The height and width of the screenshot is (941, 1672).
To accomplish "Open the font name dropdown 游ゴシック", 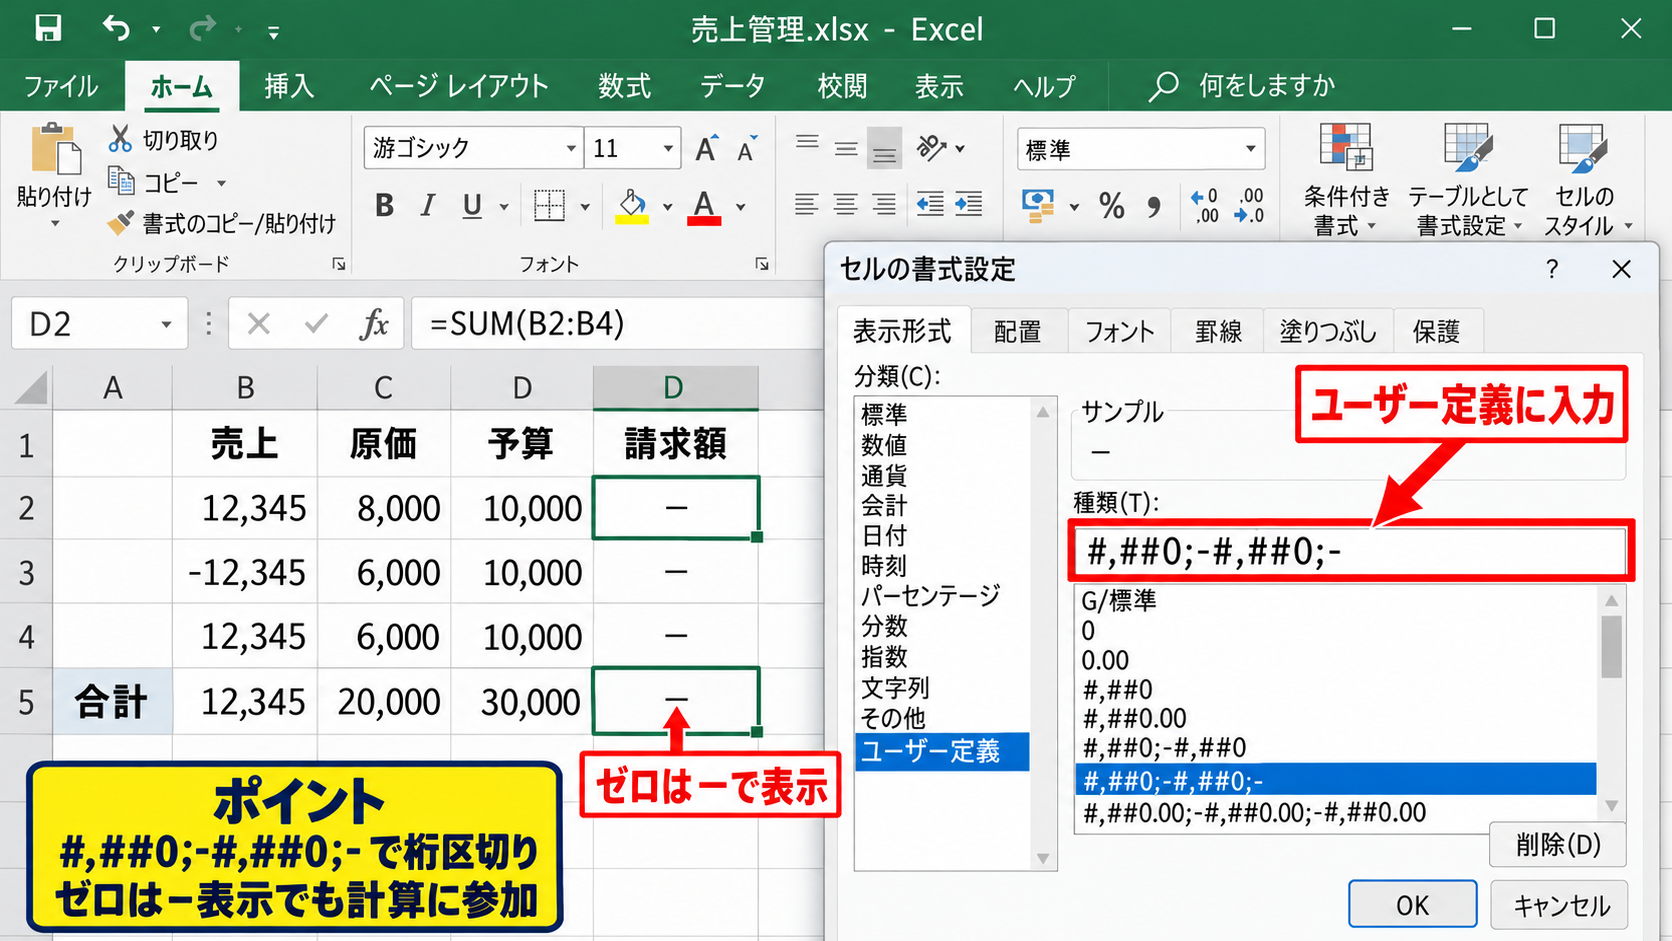I will [x=571, y=148].
